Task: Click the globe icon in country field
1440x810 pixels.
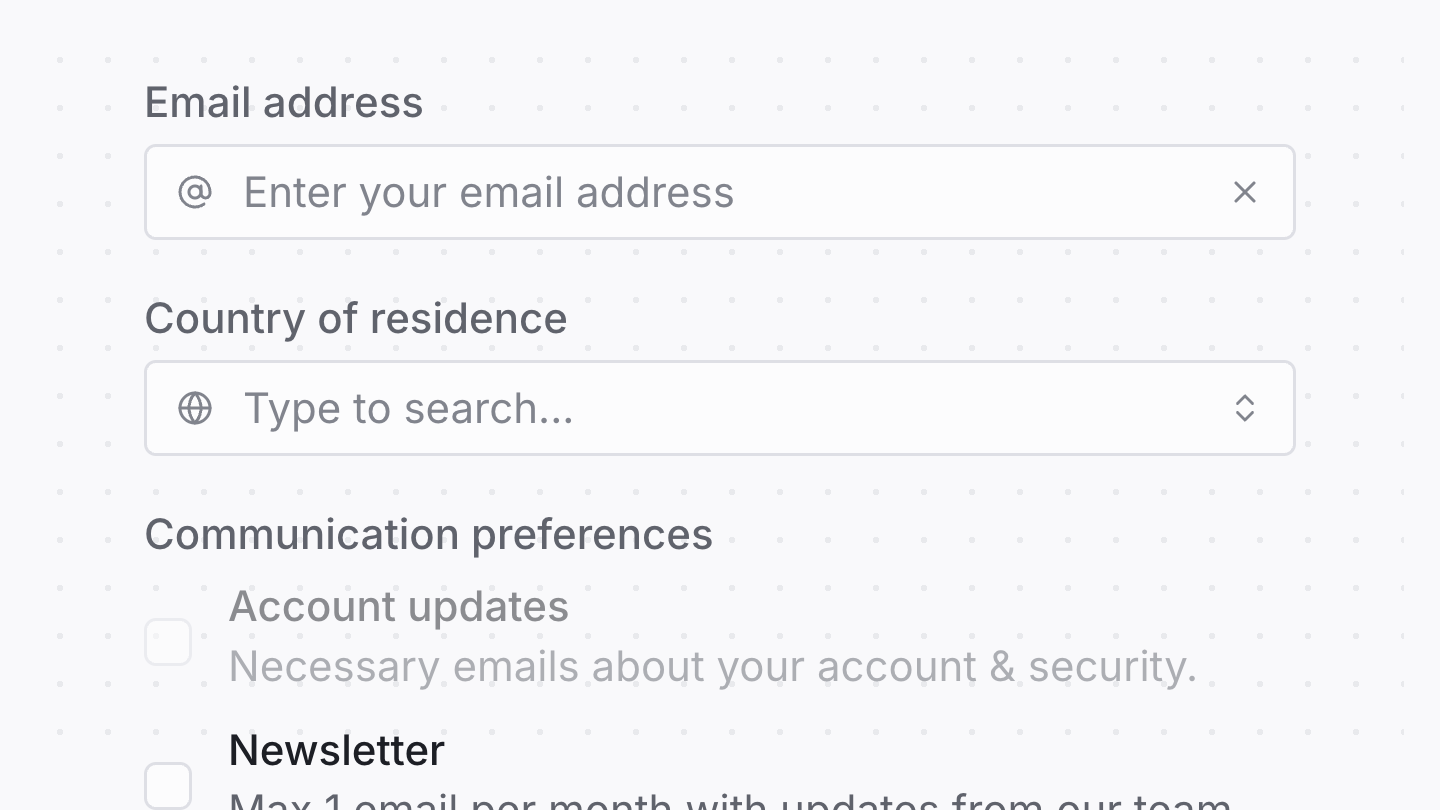Action: [195, 408]
